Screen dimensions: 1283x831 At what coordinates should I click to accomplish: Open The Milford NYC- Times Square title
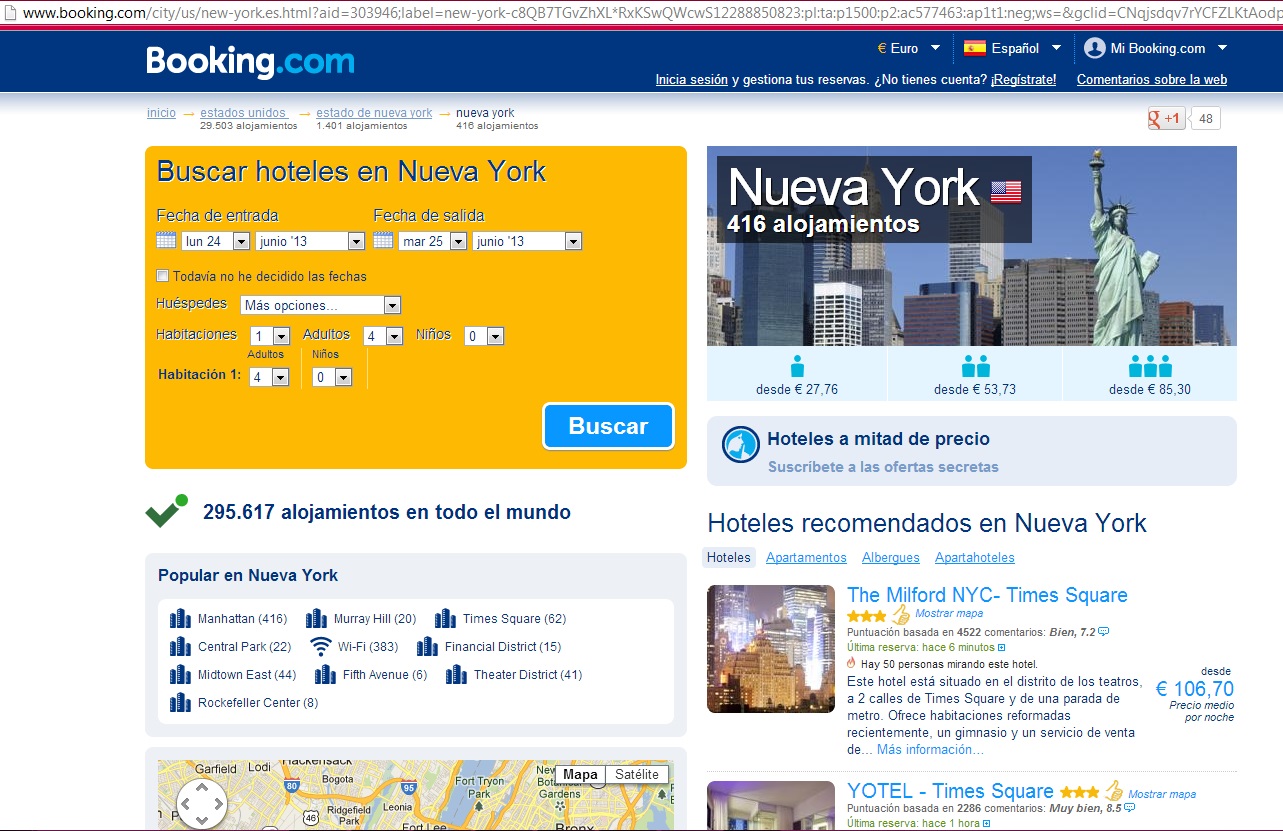click(987, 595)
